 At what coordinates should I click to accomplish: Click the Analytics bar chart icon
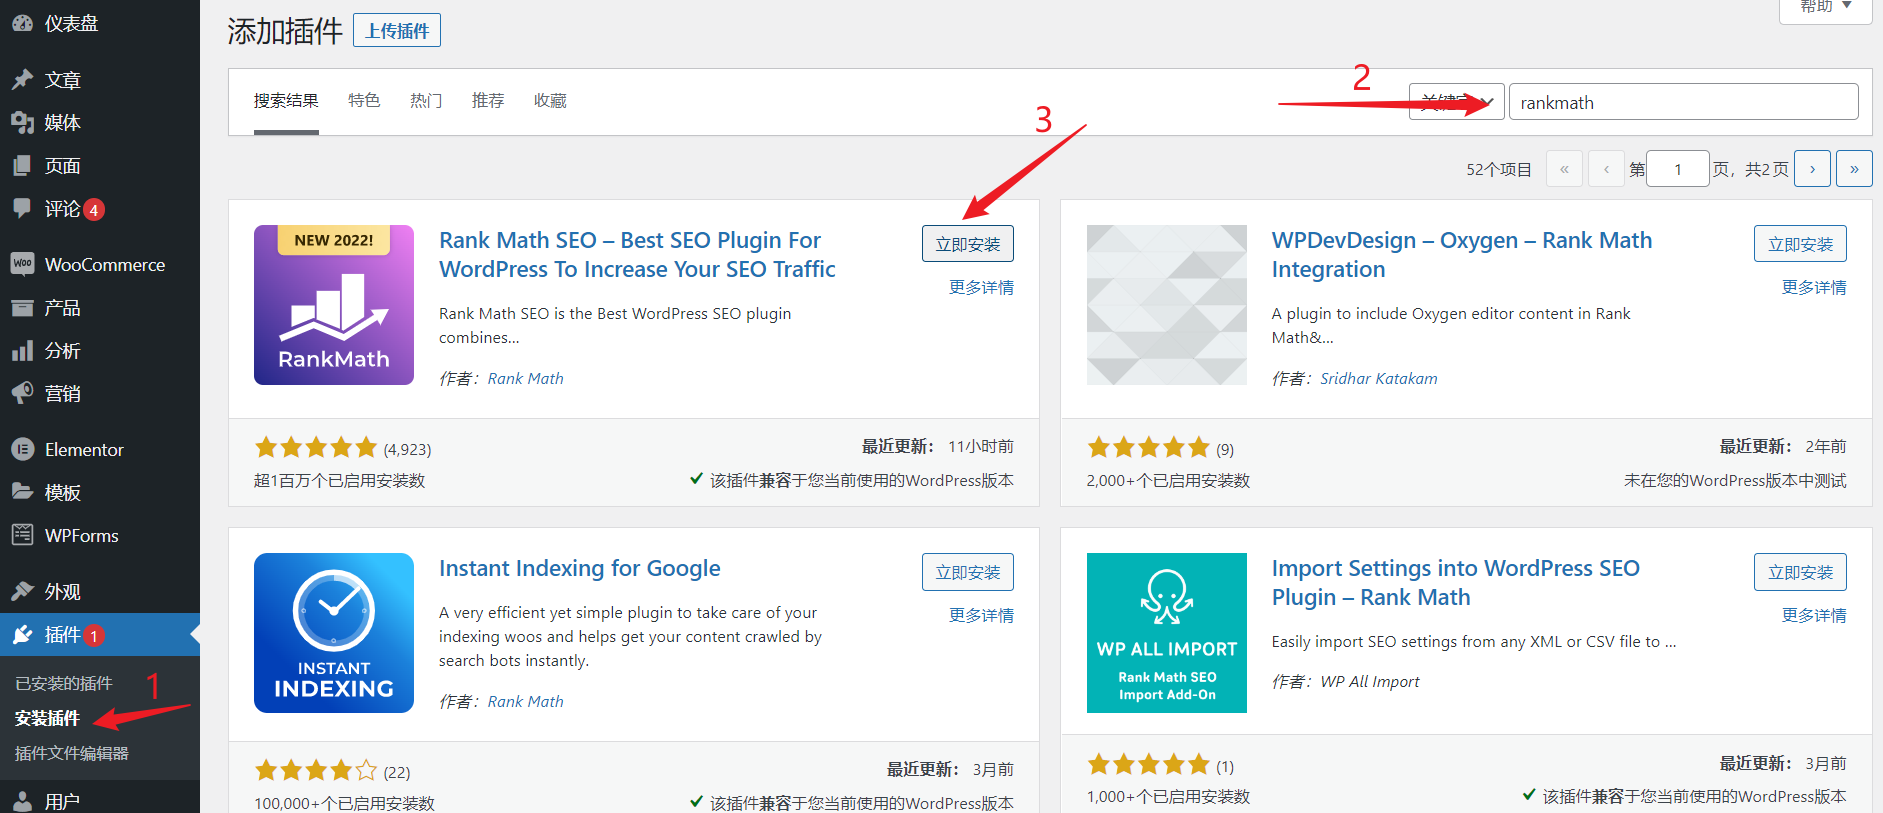coord(22,351)
